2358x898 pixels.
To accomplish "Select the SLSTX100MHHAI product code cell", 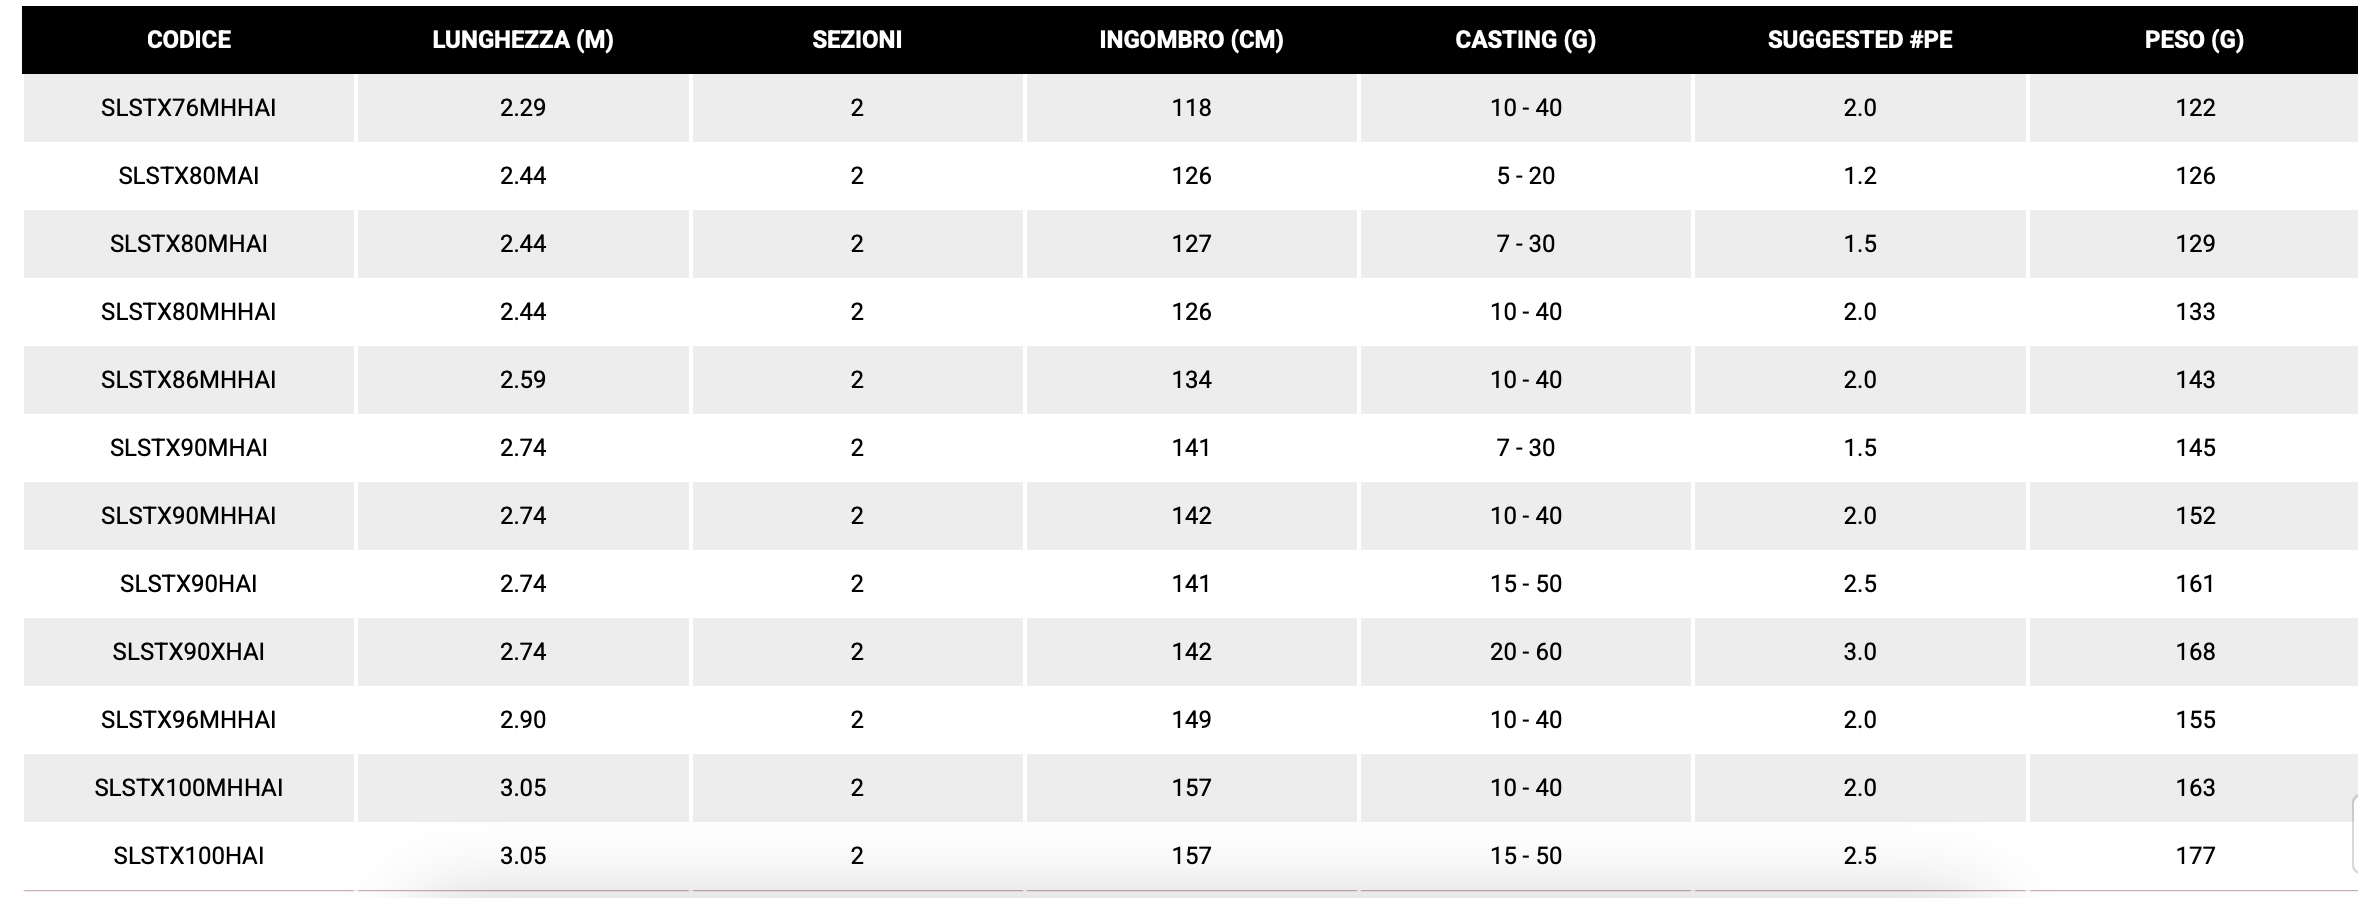I will [189, 788].
